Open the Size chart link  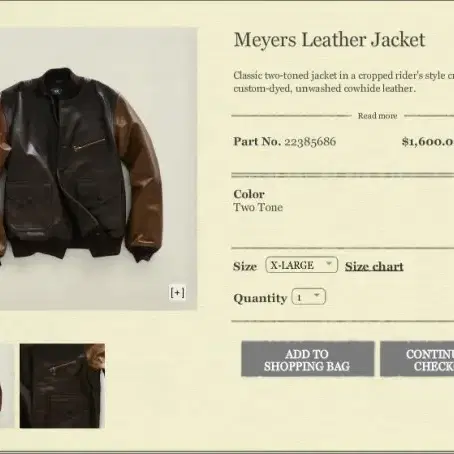click(374, 266)
